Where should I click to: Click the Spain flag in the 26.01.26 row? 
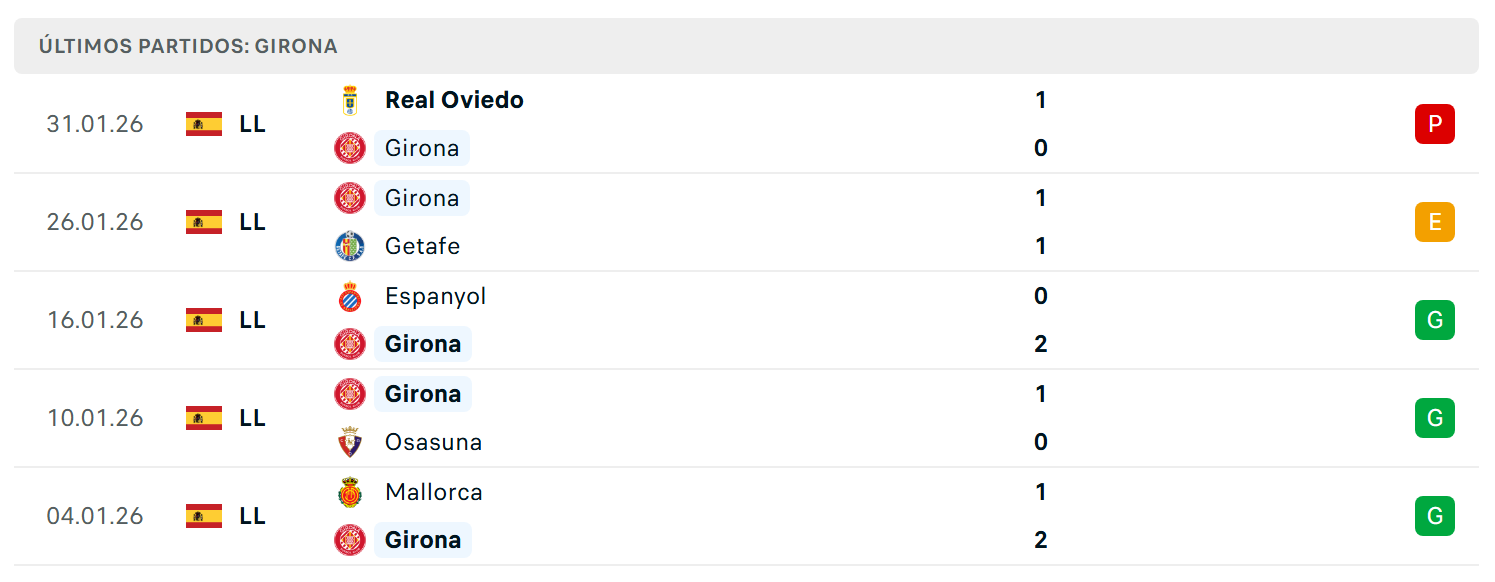point(204,222)
